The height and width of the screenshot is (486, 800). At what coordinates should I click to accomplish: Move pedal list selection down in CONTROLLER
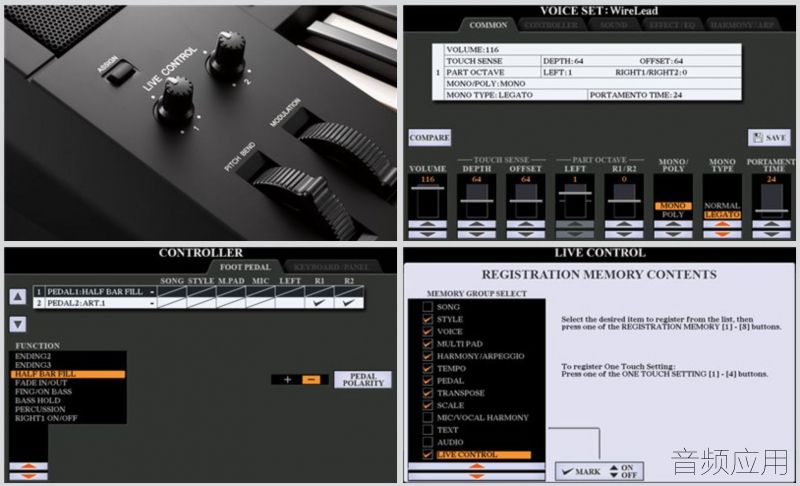coord(18,324)
